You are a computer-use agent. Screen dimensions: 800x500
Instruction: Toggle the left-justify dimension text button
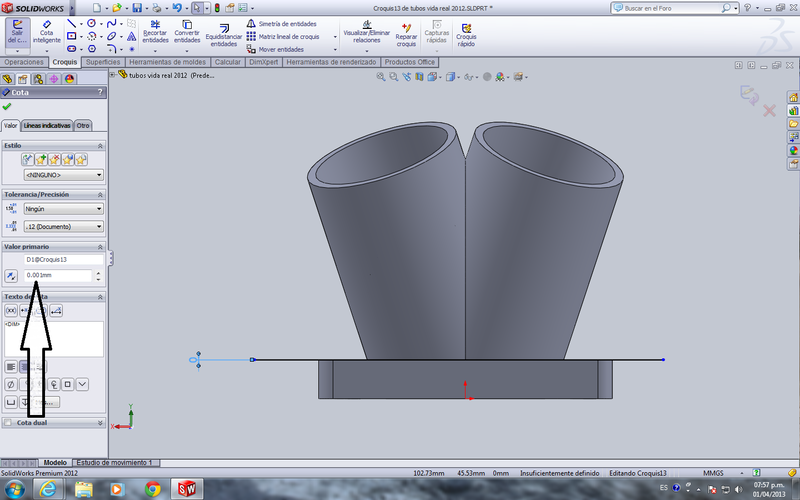pyautogui.click(x=11, y=366)
